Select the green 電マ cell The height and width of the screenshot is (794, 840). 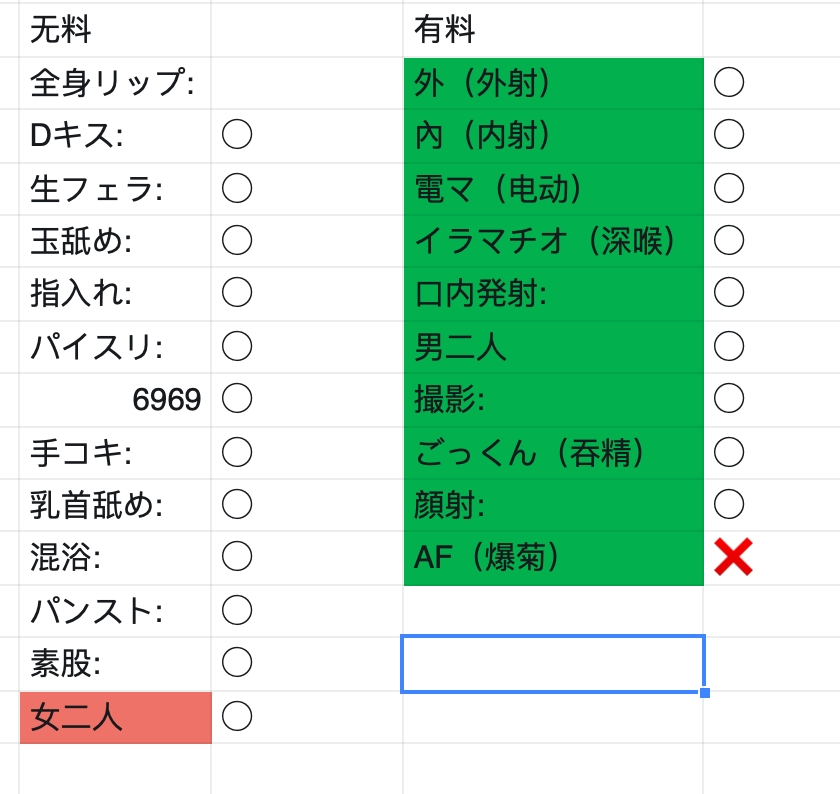(x=553, y=189)
